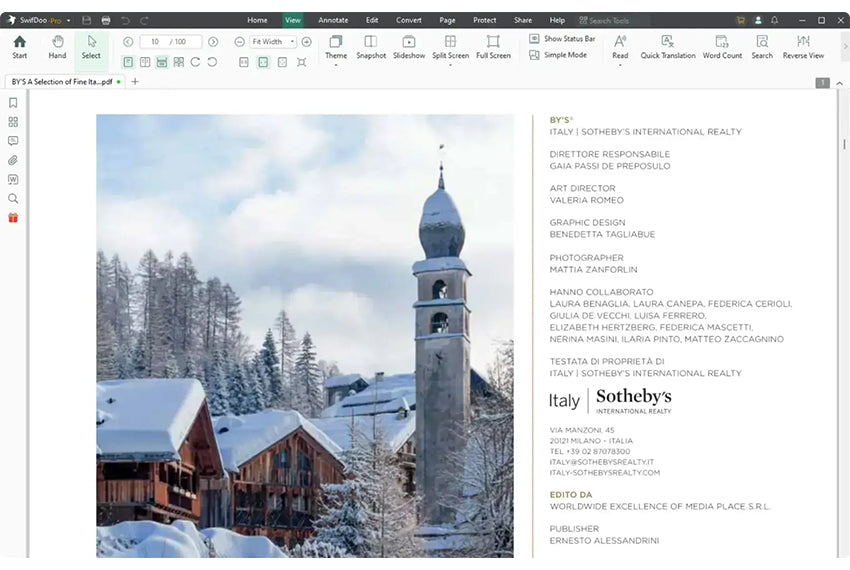Open the page thumbnails sidebar panel
The width and height of the screenshot is (850, 570).
pos(13,122)
